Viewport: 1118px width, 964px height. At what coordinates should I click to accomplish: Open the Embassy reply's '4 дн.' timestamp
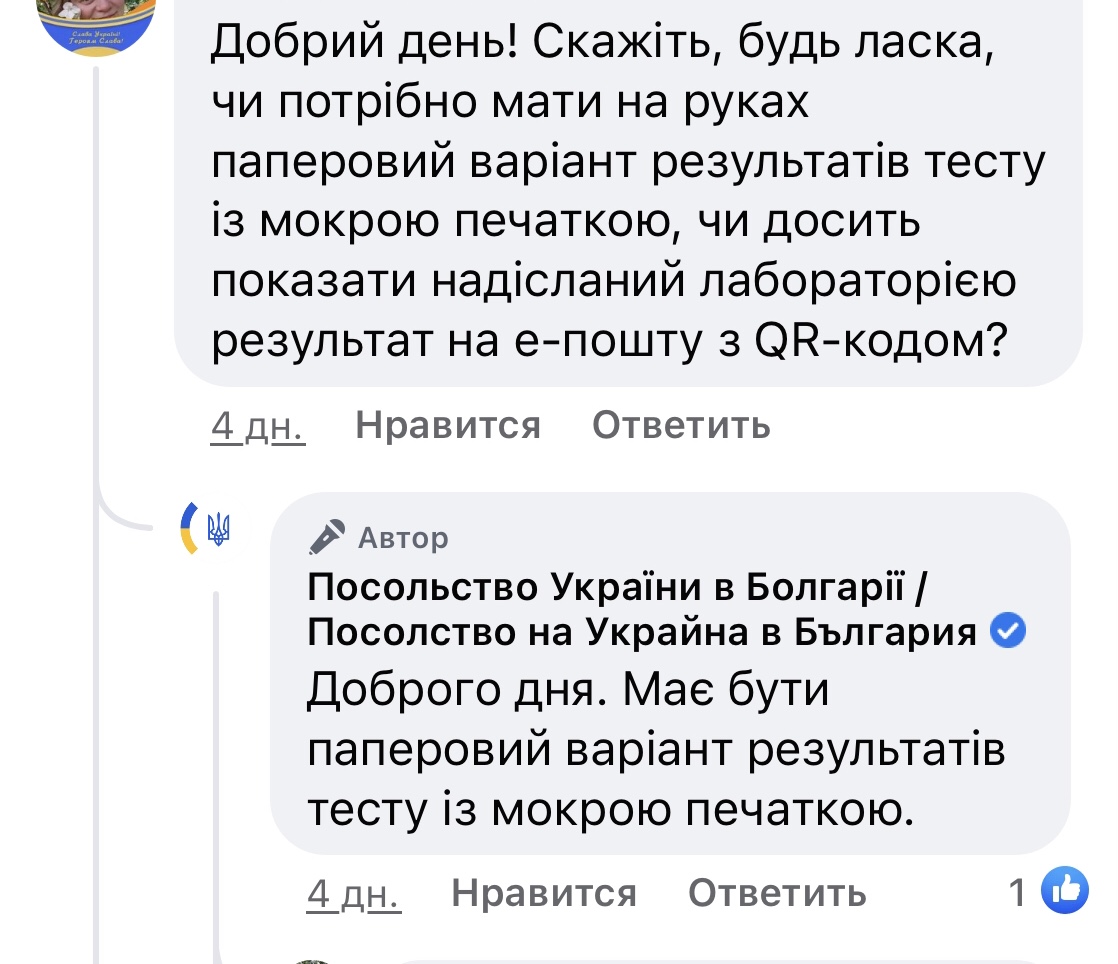point(353,893)
